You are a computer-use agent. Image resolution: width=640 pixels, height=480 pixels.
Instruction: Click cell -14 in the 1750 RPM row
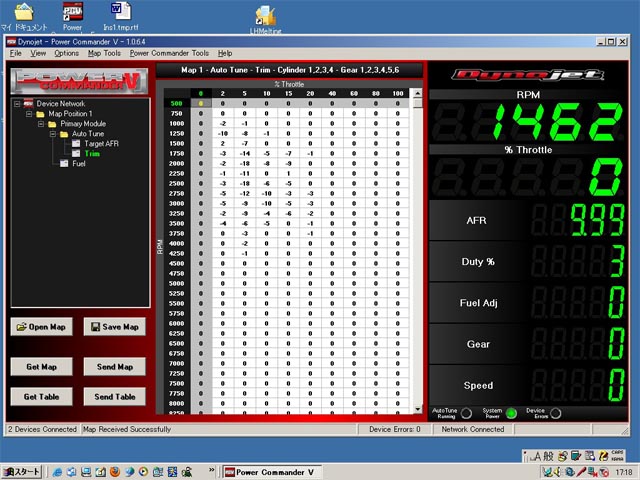(x=244, y=153)
